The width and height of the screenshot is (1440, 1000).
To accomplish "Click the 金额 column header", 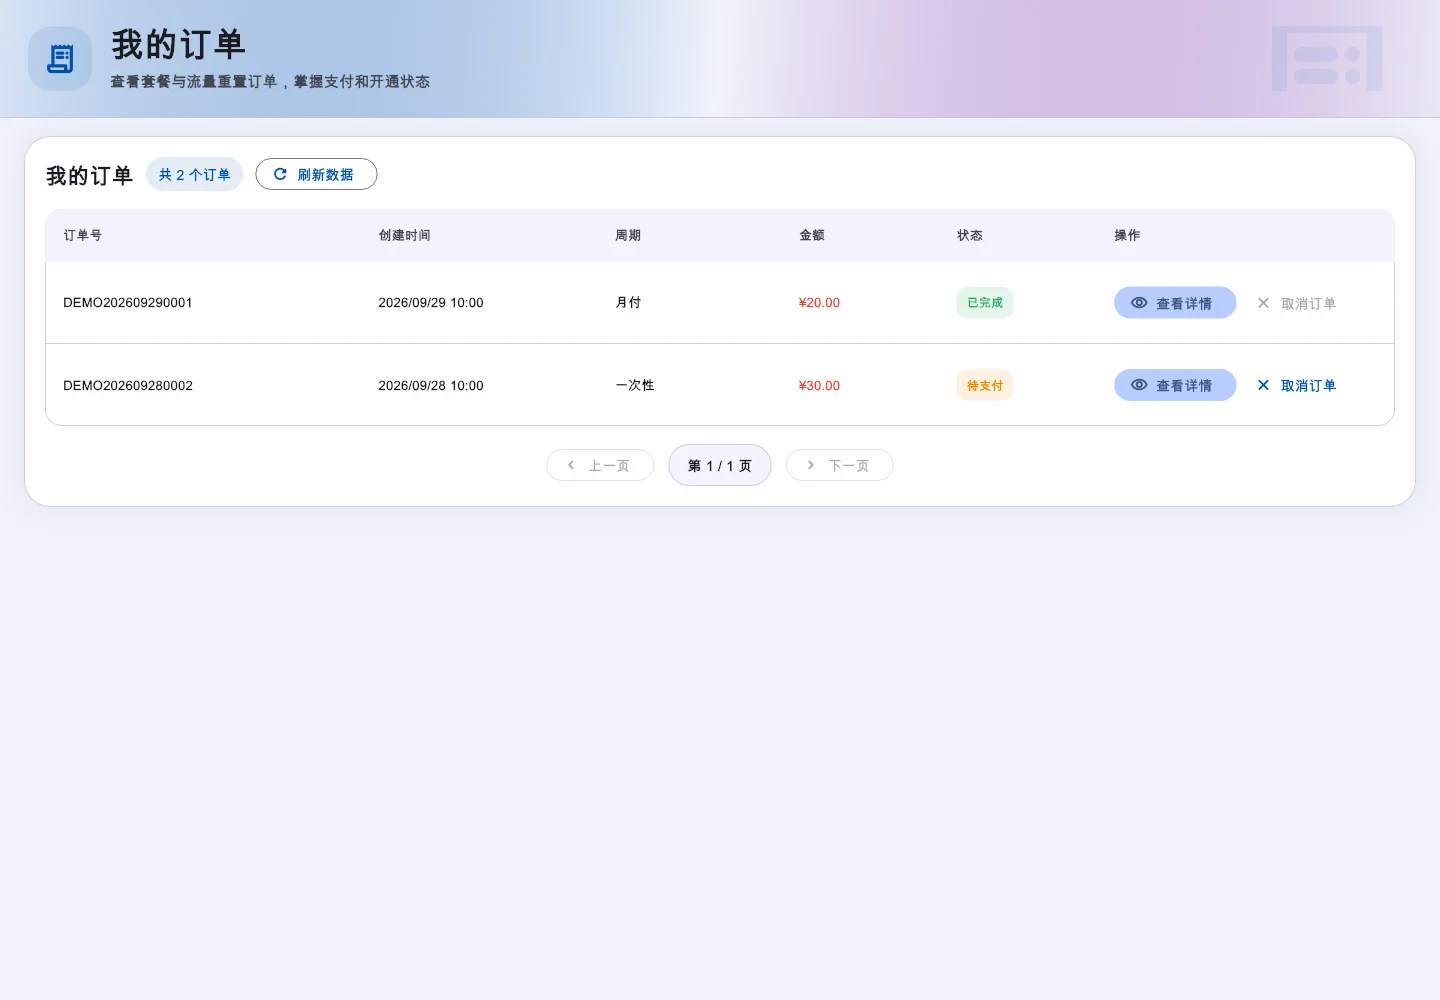I will coord(812,235).
